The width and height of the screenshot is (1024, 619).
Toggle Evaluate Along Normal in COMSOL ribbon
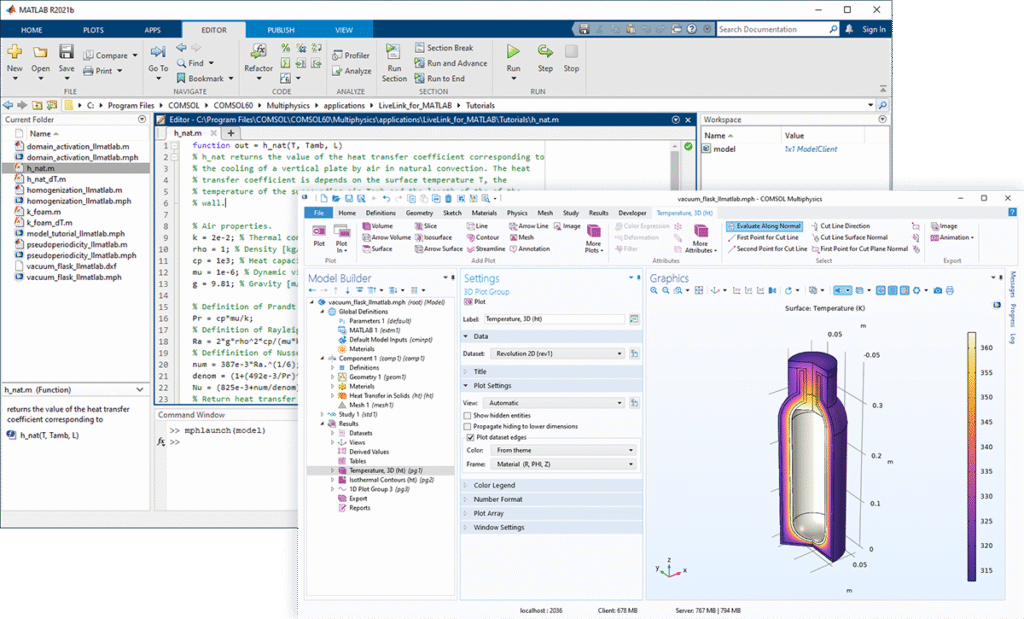pyautogui.click(x=764, y=226)
